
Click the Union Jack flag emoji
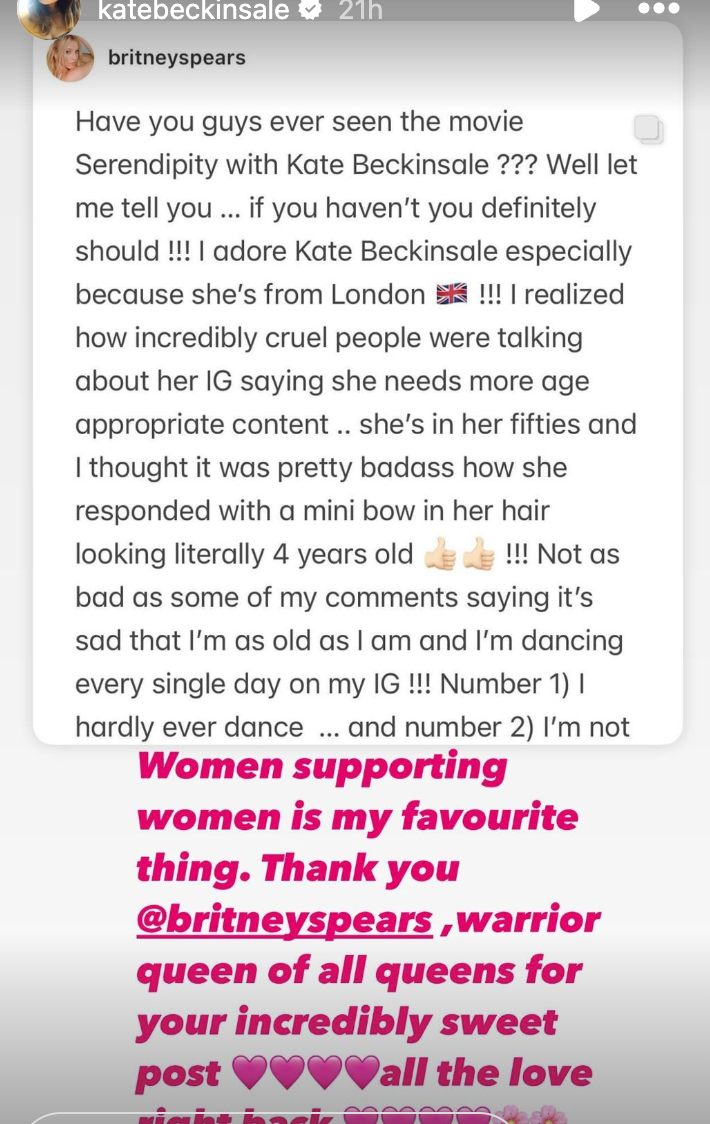click(452, 294)
